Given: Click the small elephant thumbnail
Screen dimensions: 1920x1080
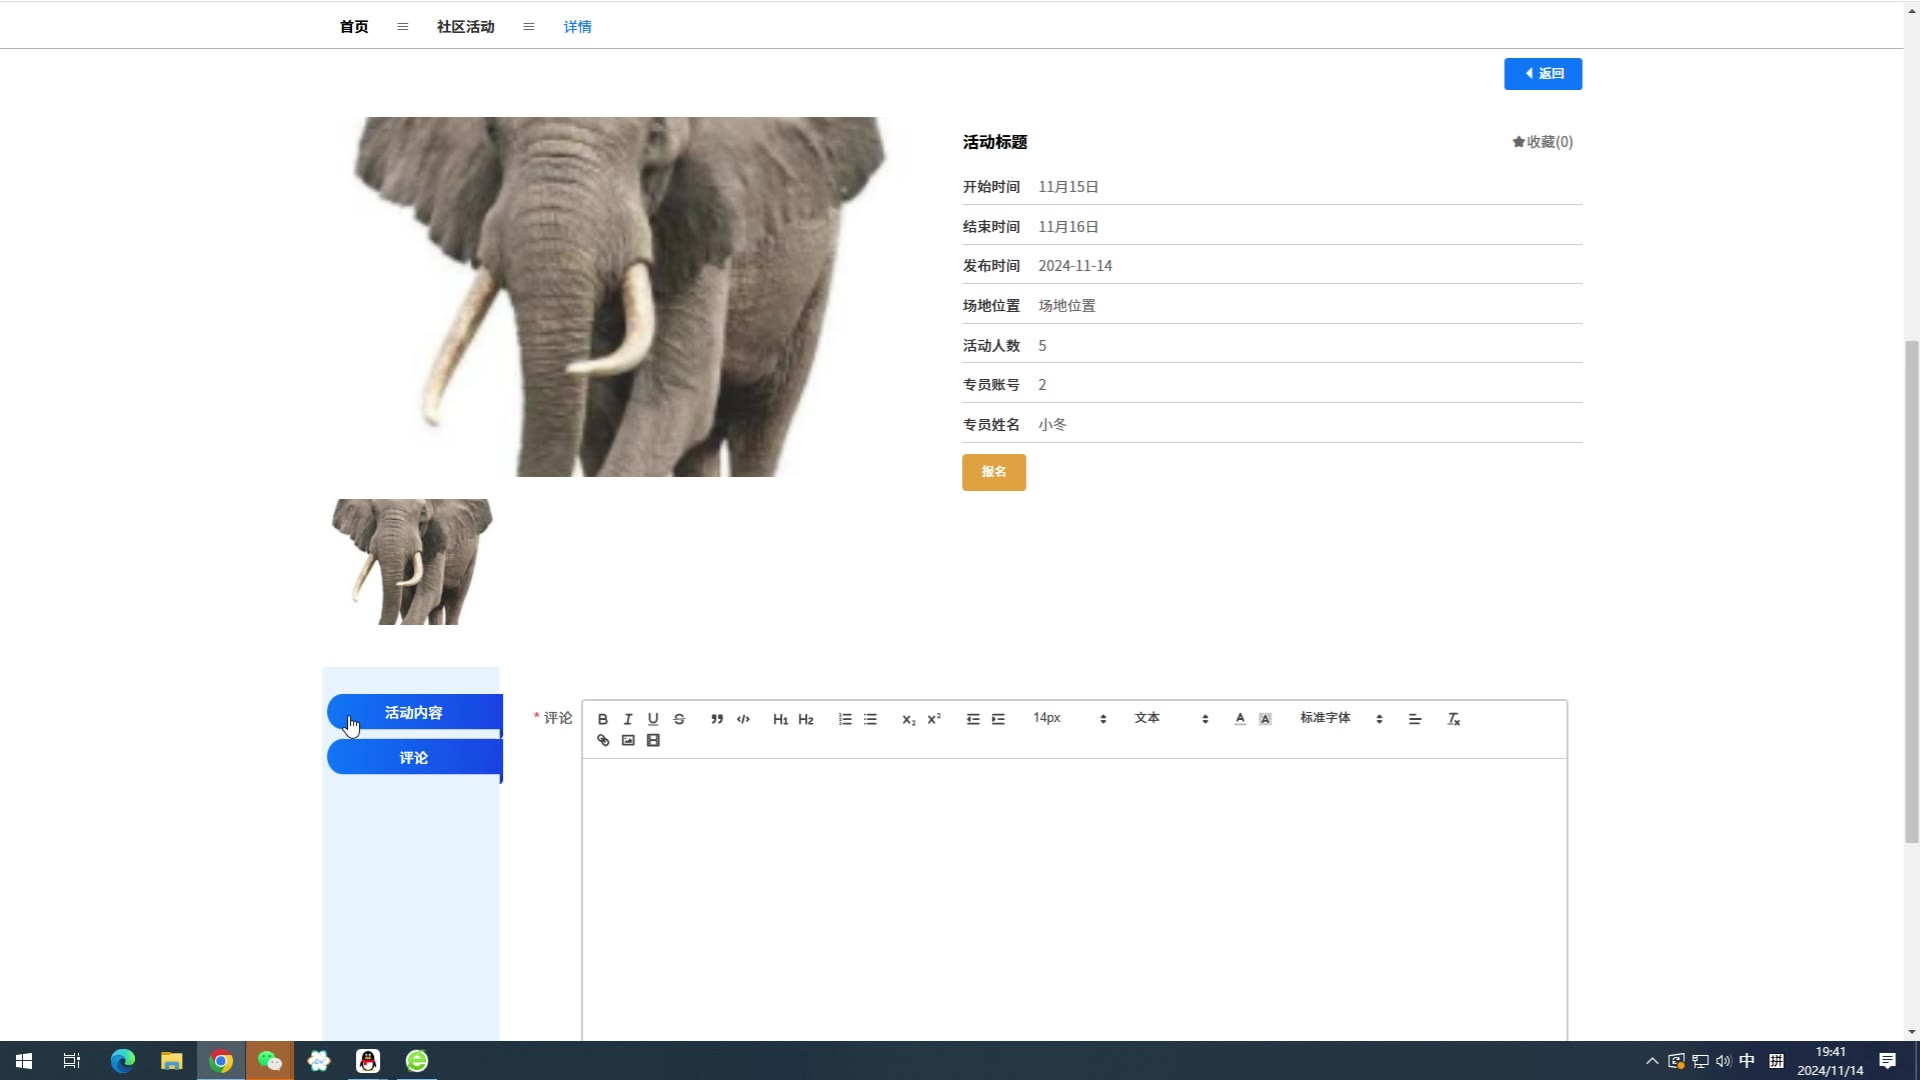Looking at the screenshot, I should tap(412, 562).
